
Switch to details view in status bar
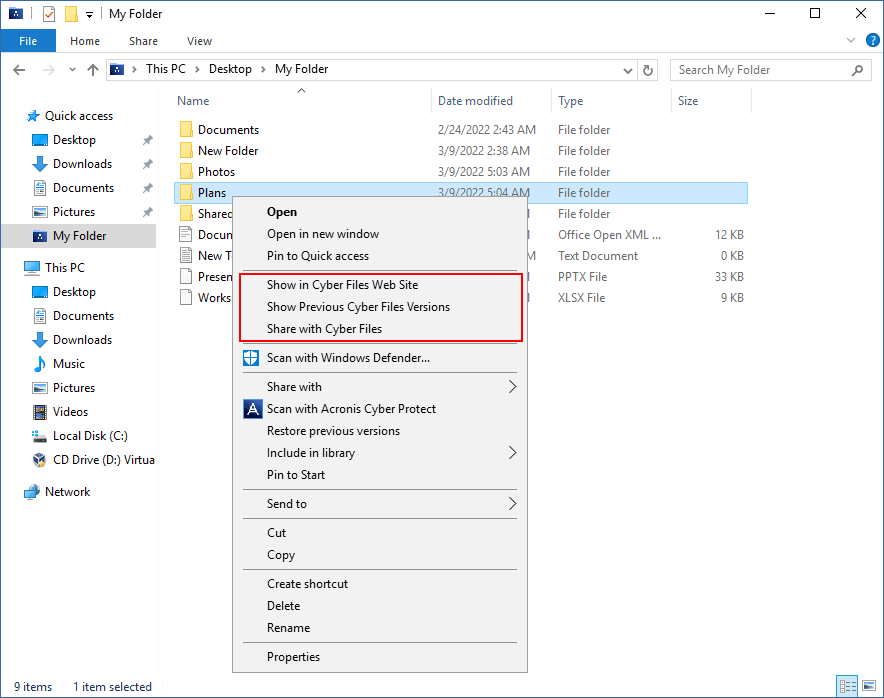pyautogui.click(x=848, y=686)
